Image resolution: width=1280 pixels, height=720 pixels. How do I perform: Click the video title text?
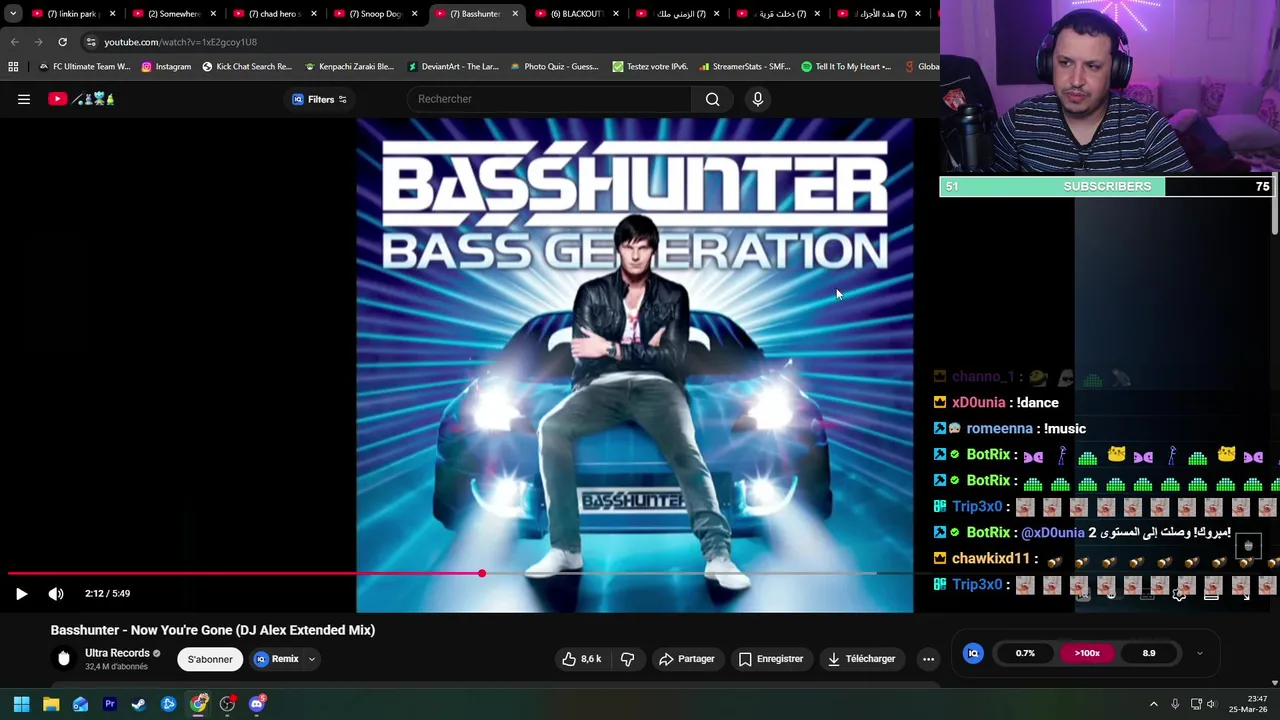pyautogui.click(x=213, y=630)
